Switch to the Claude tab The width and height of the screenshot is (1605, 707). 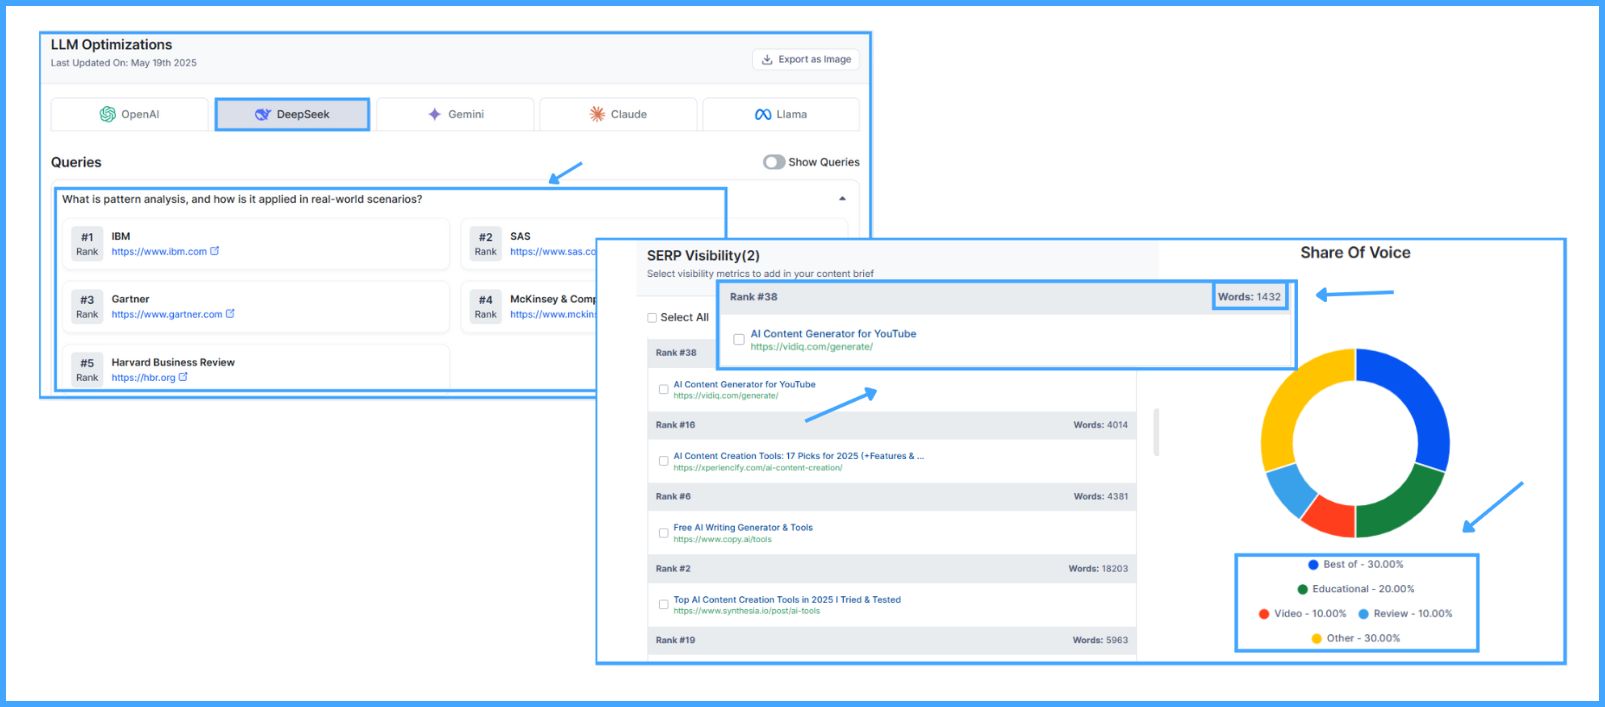click(618, 114)
